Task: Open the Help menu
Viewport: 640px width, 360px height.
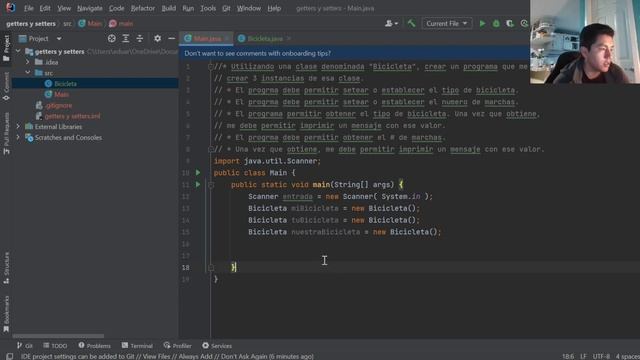Action: (274, 8)
